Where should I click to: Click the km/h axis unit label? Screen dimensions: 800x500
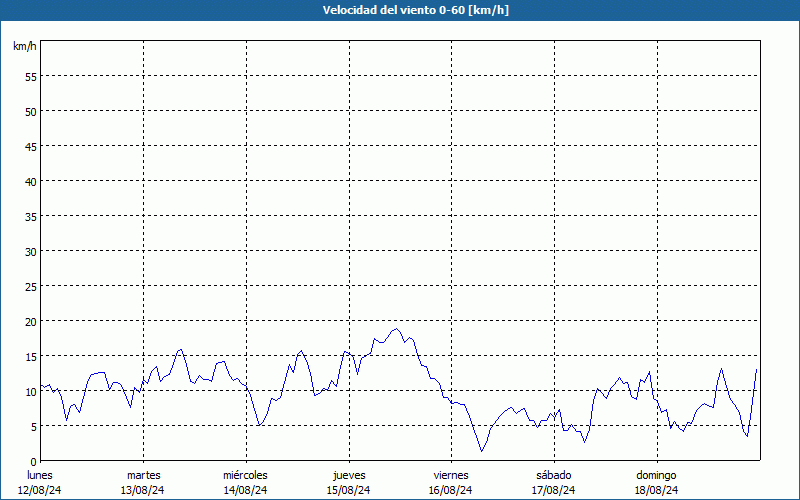click(x=25, y=46)
